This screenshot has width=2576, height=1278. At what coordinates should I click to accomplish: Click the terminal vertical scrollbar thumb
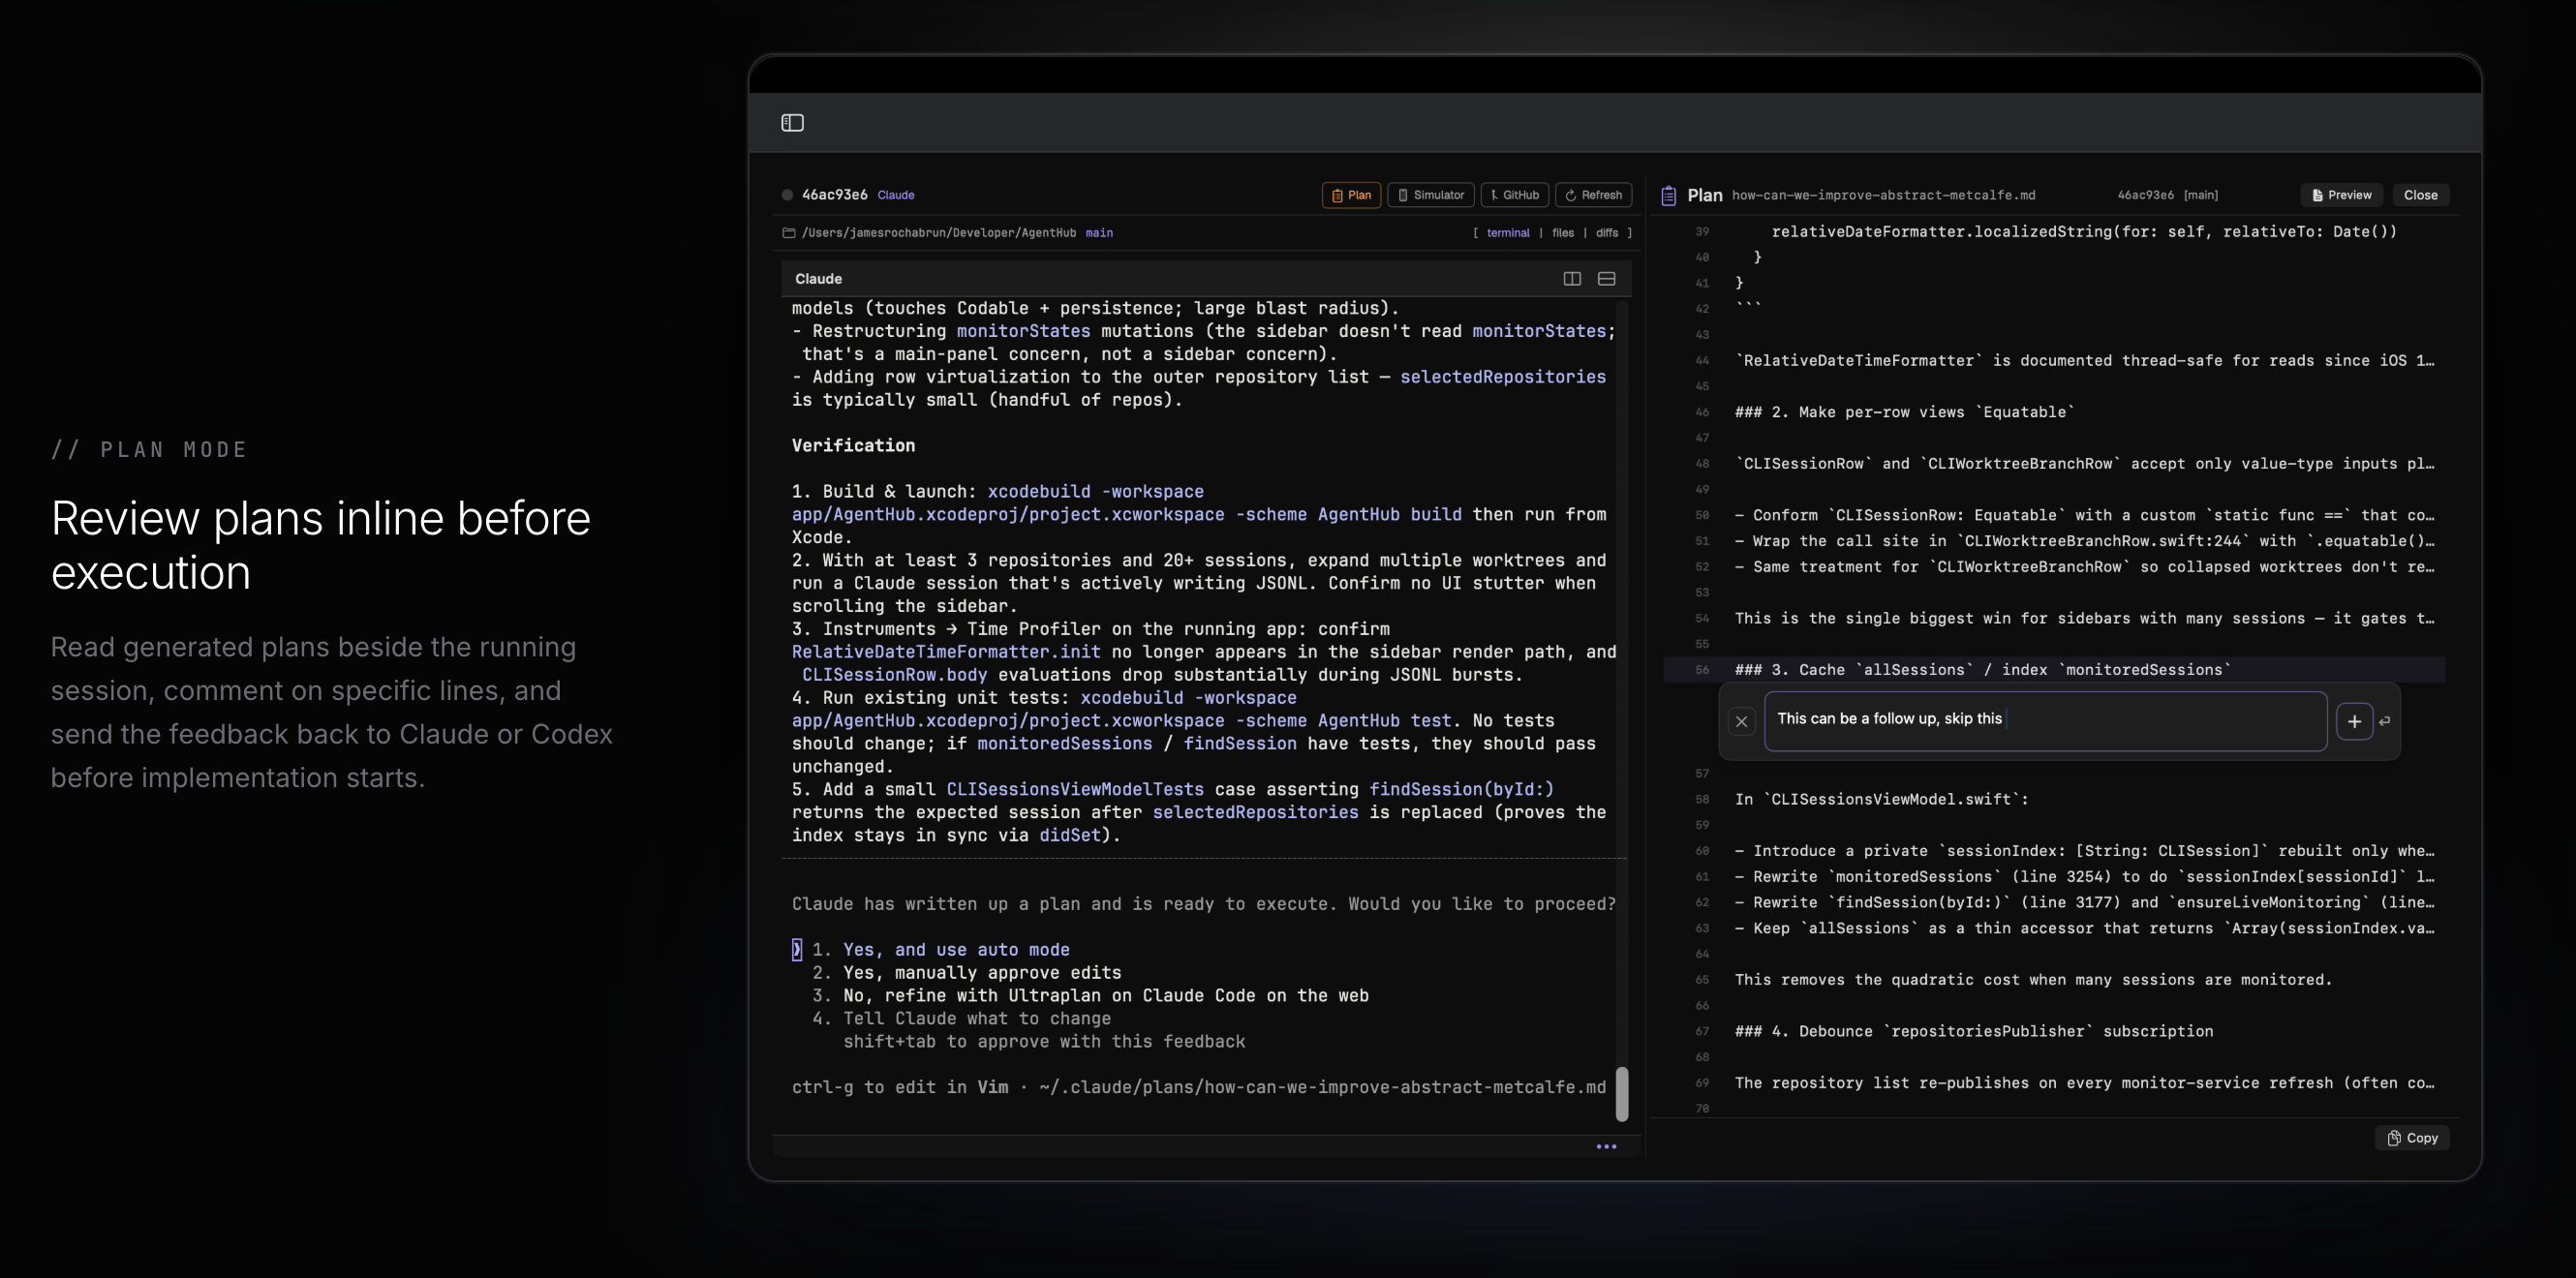pos(1622,1094)
